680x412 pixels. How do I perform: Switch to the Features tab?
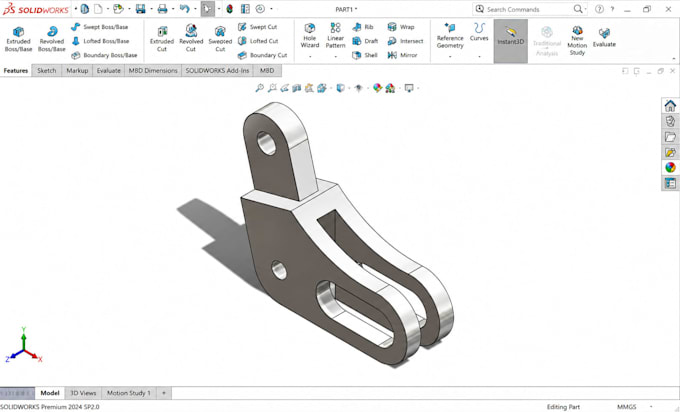click(x=16, y=70)
